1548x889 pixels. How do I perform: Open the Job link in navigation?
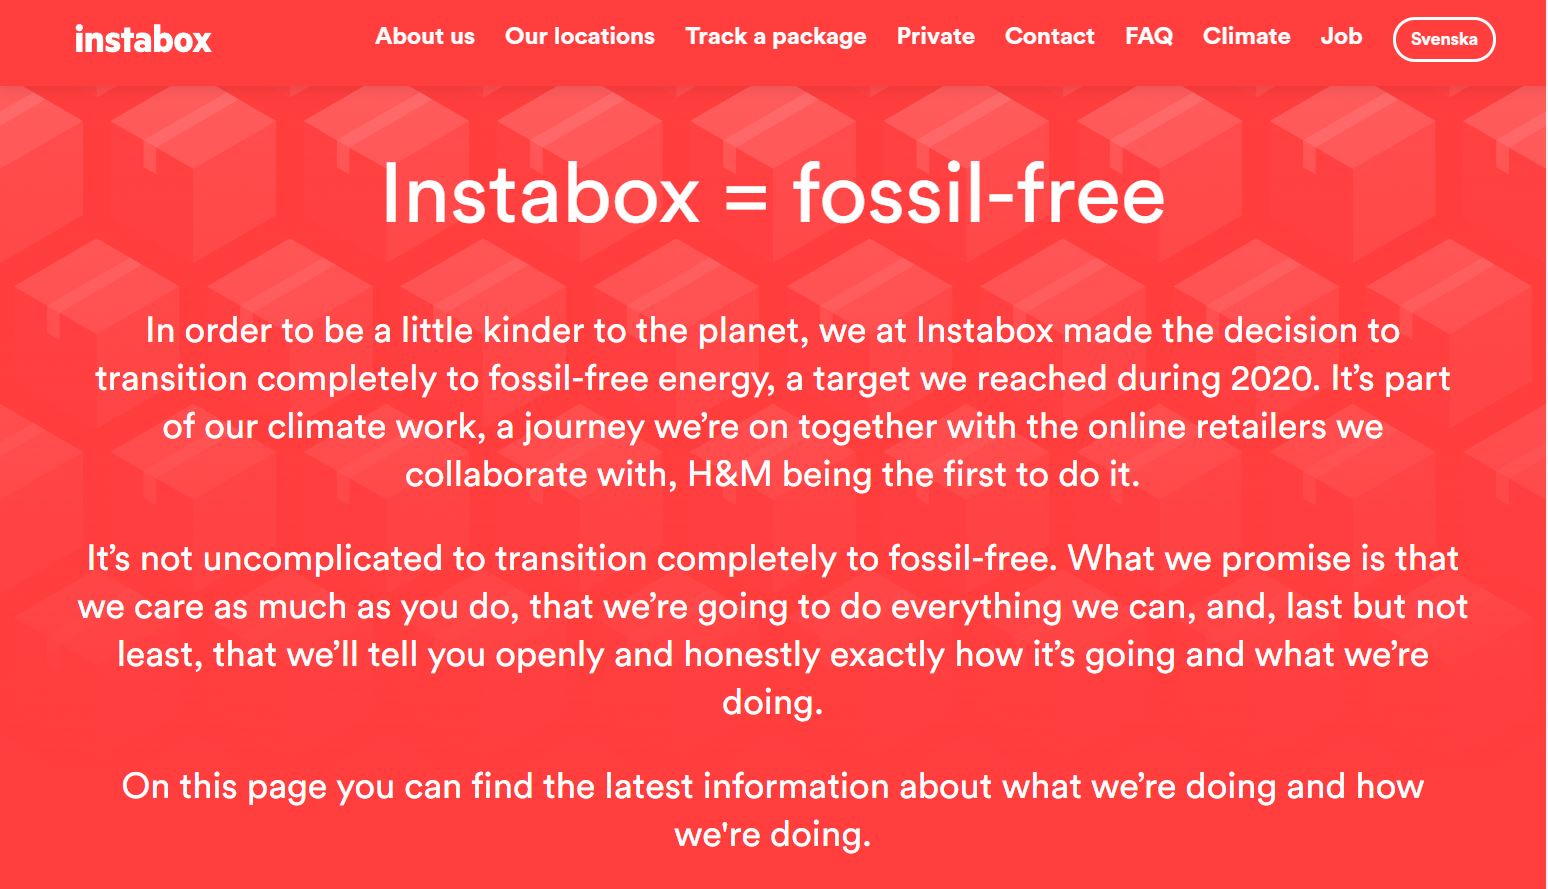[x=1341, y=36]
